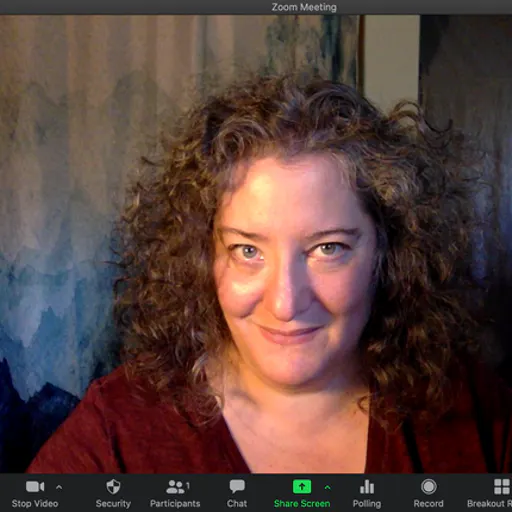Viewport: 512px width, 512px height.
Task: Click the Security shield icon
Action: pos(113,487)
